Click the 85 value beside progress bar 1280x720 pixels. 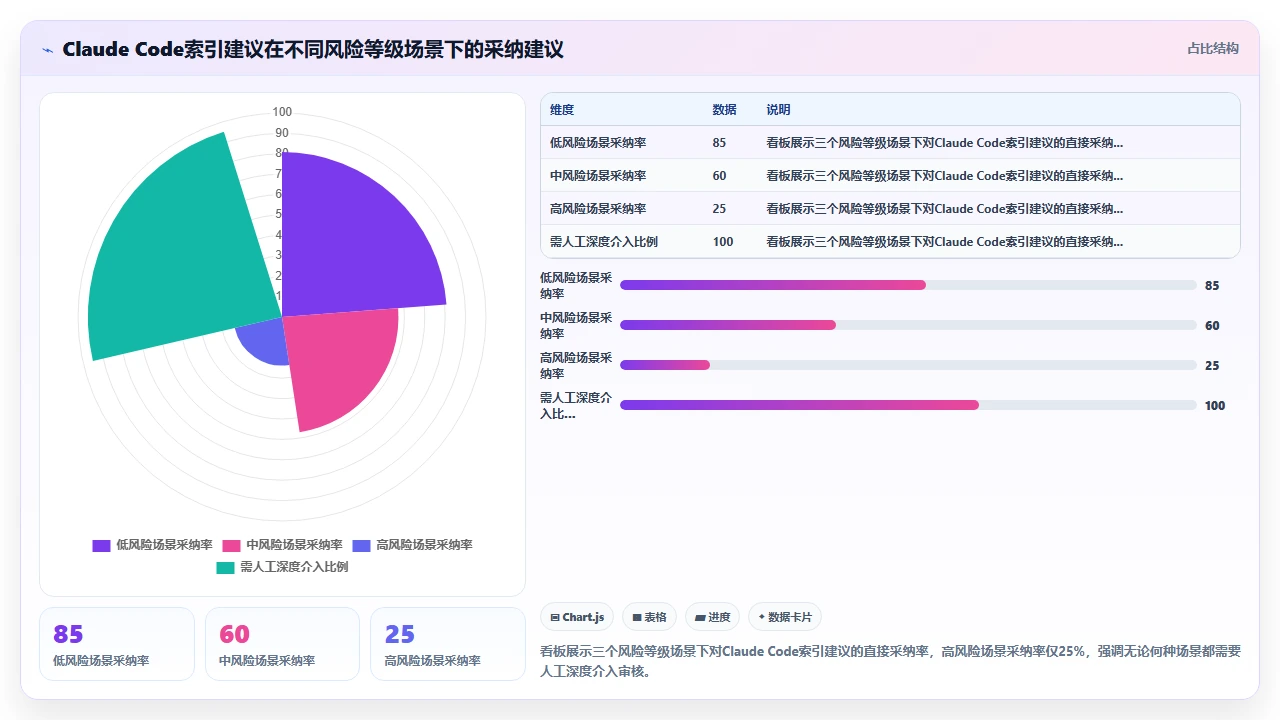[1212, 285]
